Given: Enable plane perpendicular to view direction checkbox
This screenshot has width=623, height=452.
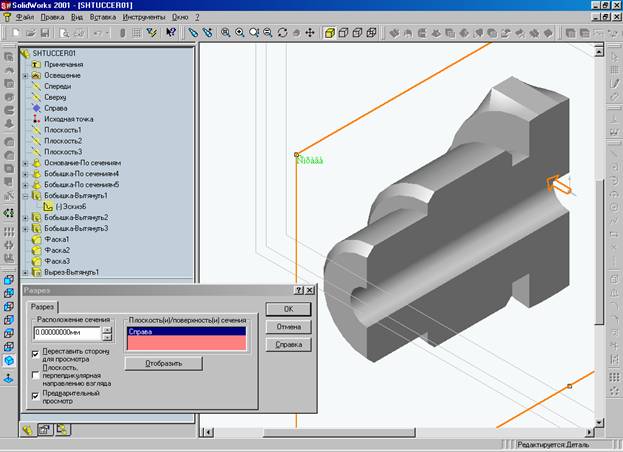Looking at the screenshot, I should point(37,376).
